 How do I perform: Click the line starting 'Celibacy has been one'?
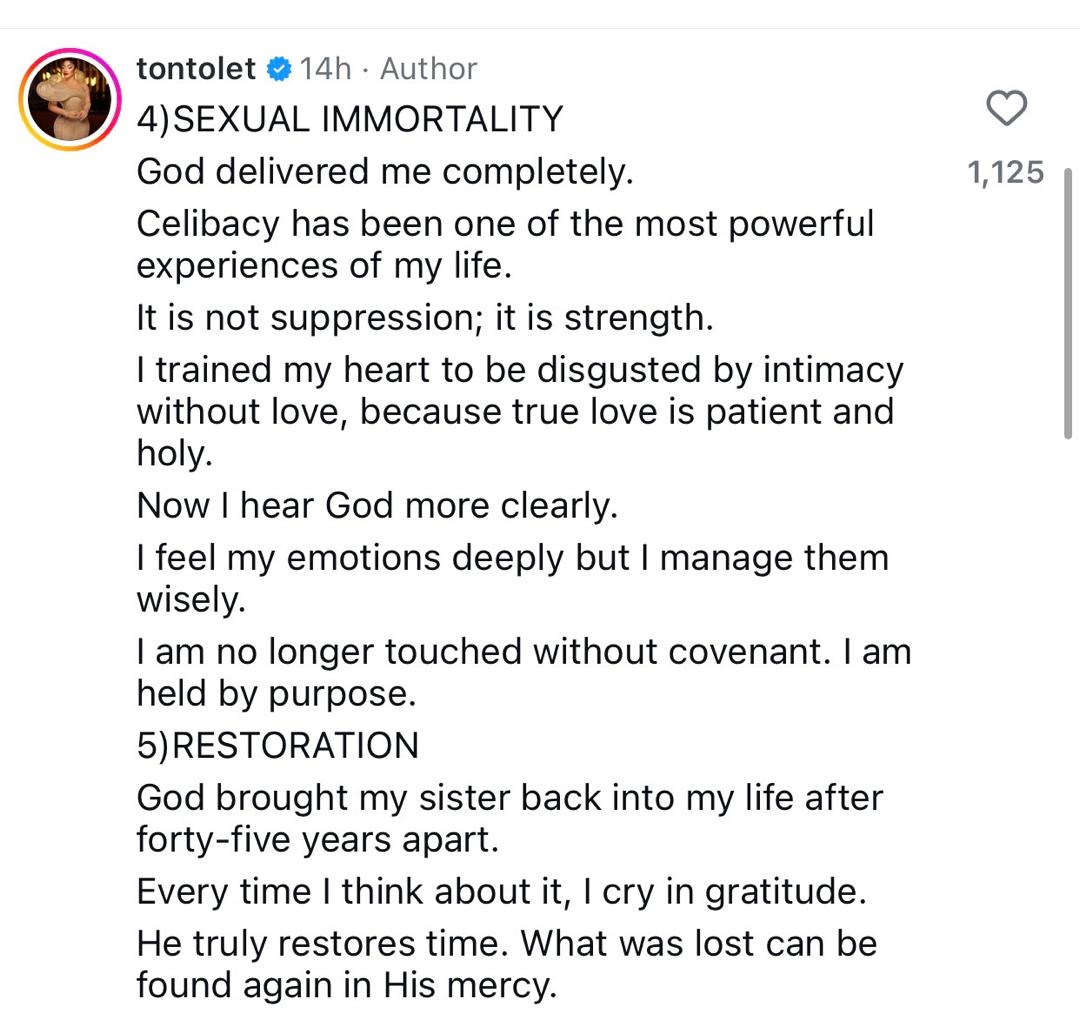tap(505, 224)
